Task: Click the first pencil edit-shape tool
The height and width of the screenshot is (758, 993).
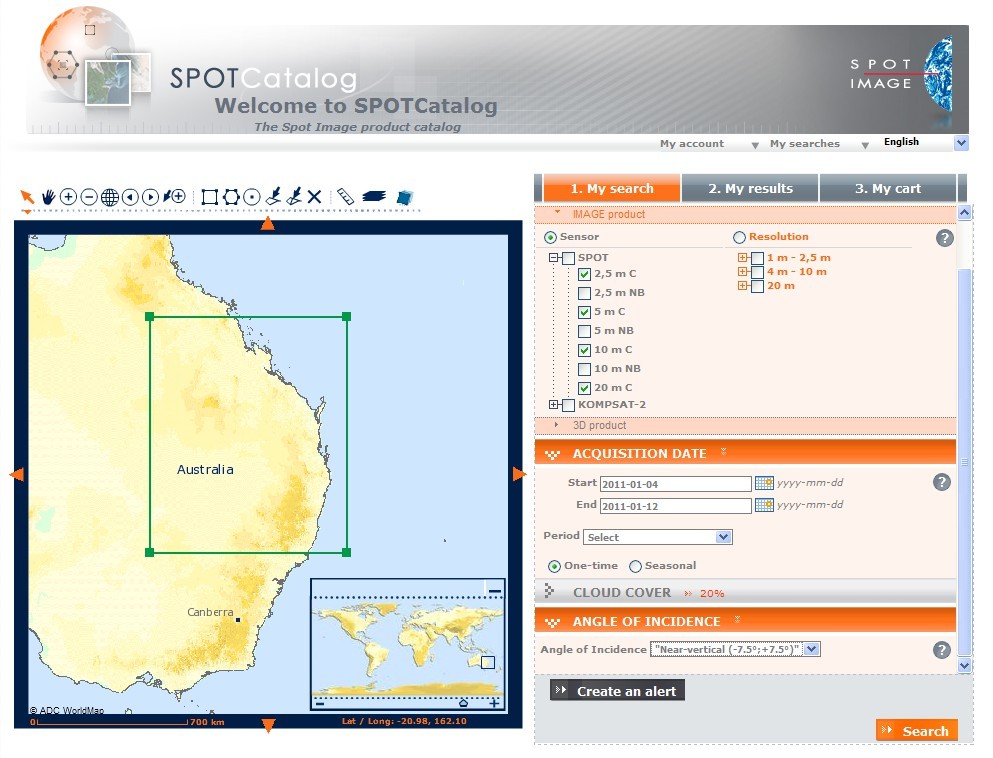Action: [x=273, y=196]
